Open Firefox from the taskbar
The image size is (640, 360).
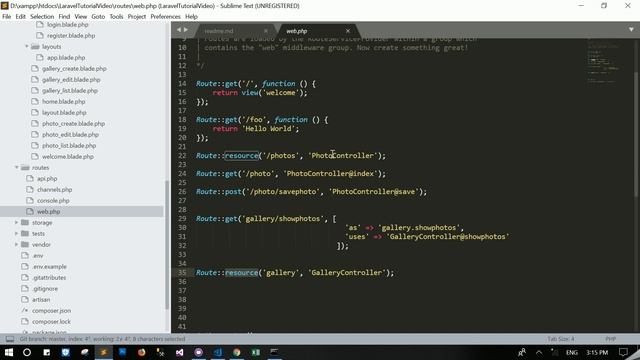click(141, 352)
